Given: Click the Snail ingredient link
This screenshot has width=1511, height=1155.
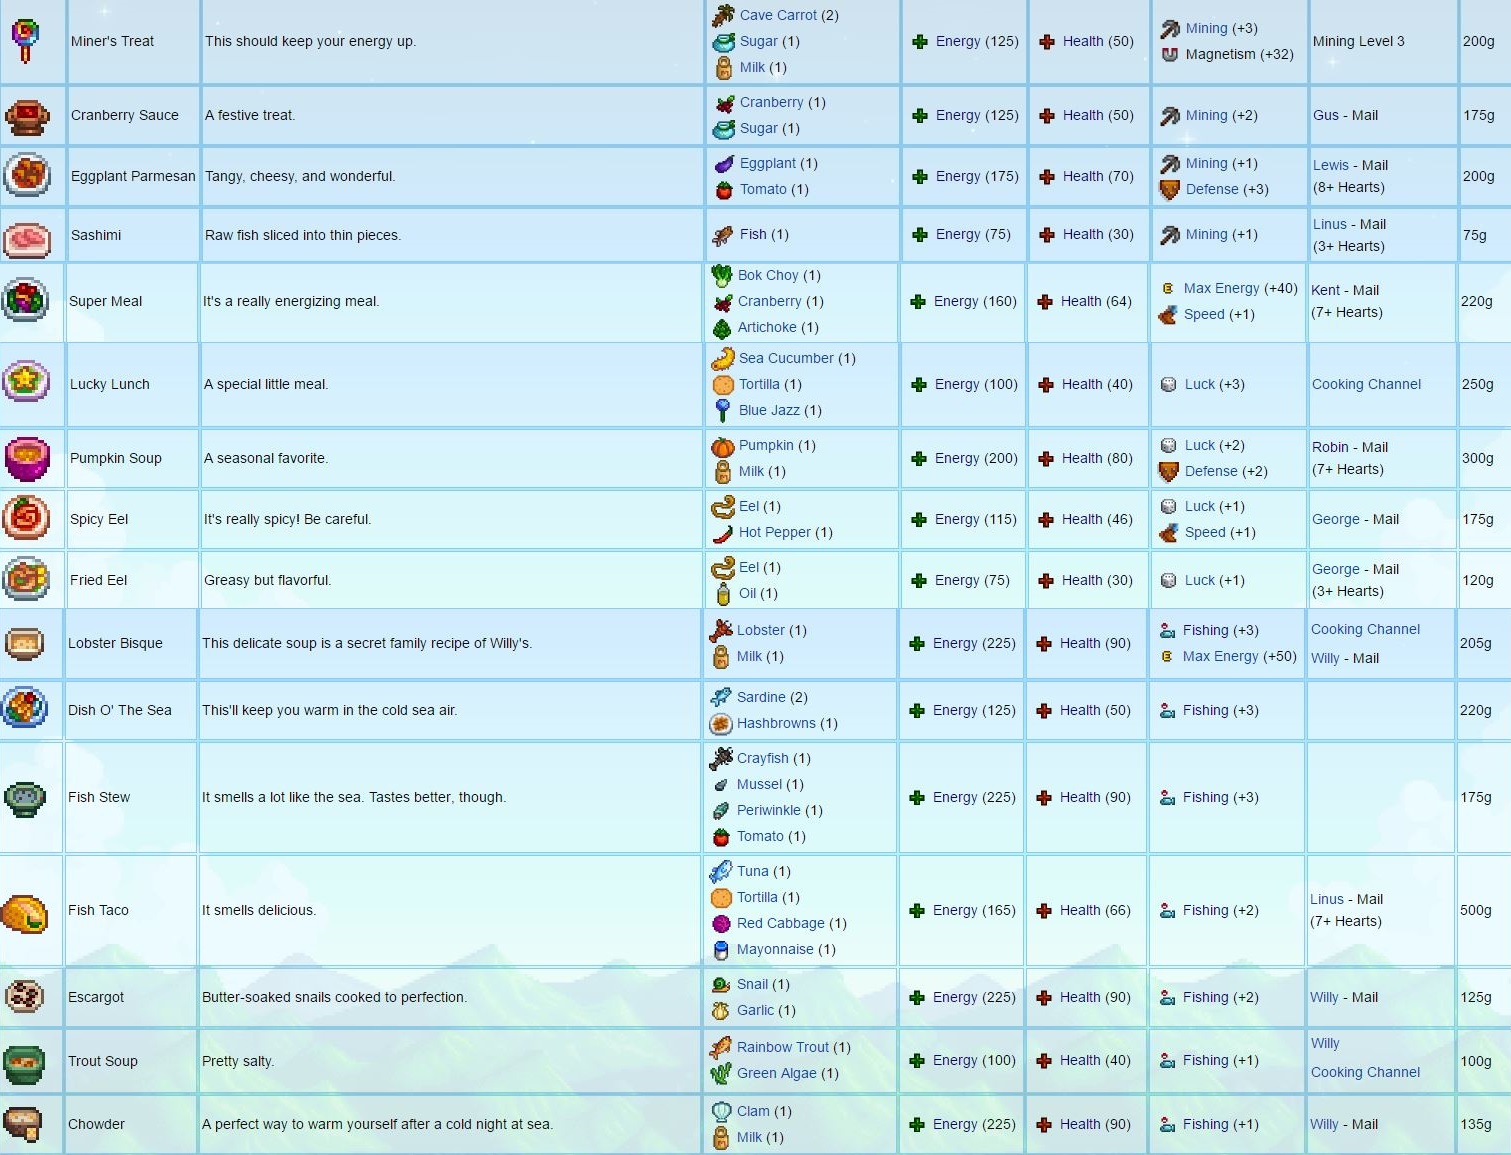Looking at the screenshot, I should 752,984.
